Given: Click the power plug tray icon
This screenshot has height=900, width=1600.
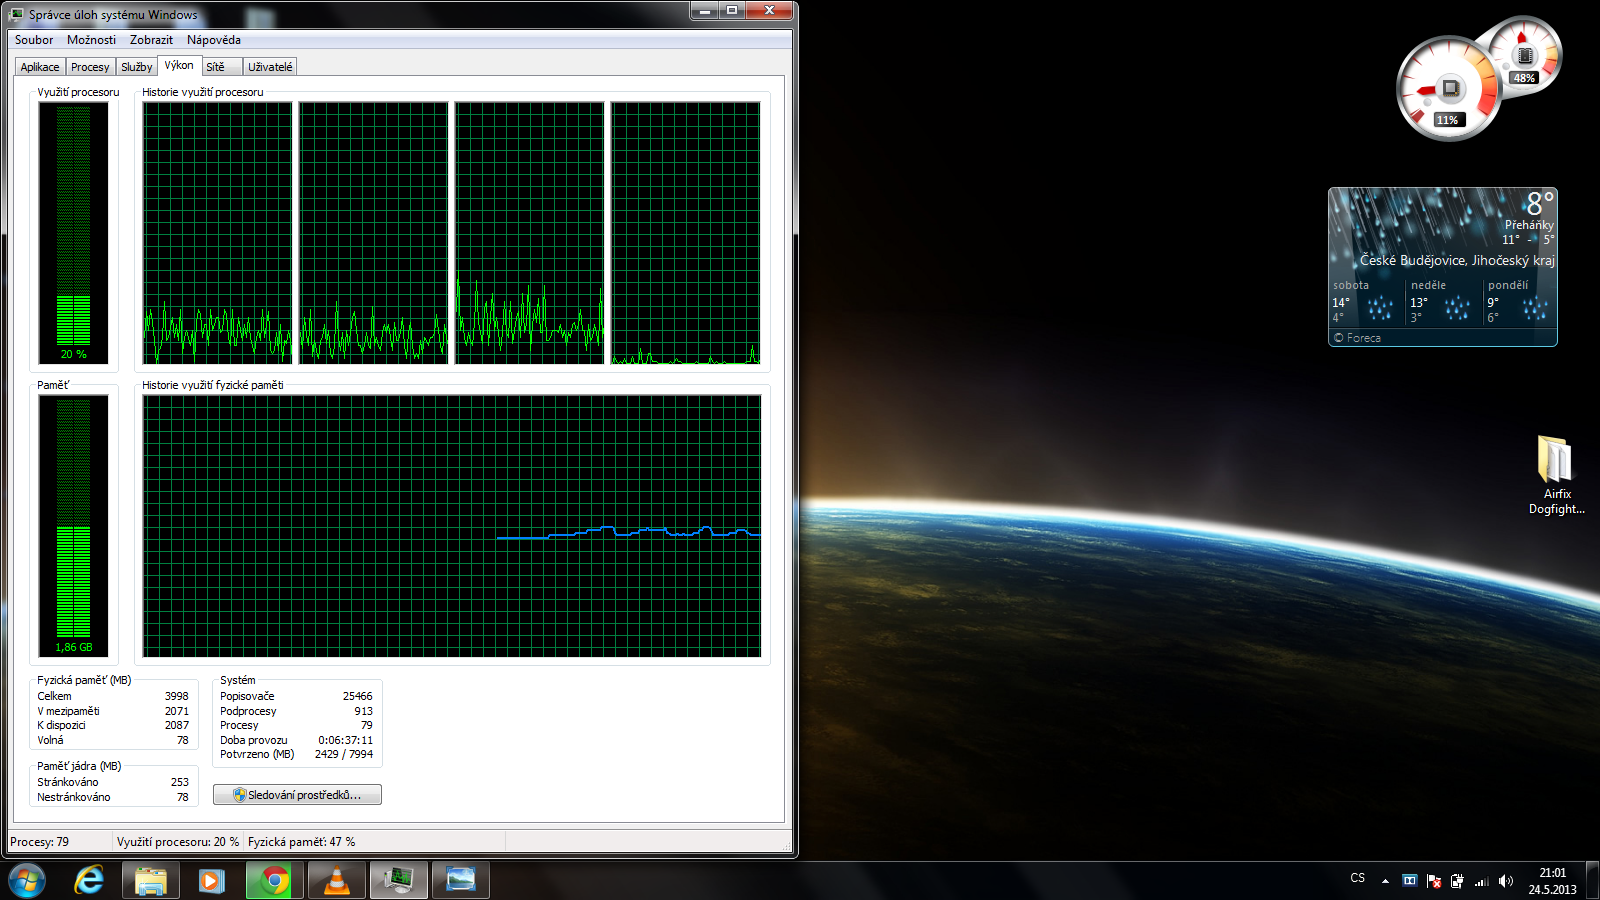Looking at the screenshot, I should tap(1457, 881).
